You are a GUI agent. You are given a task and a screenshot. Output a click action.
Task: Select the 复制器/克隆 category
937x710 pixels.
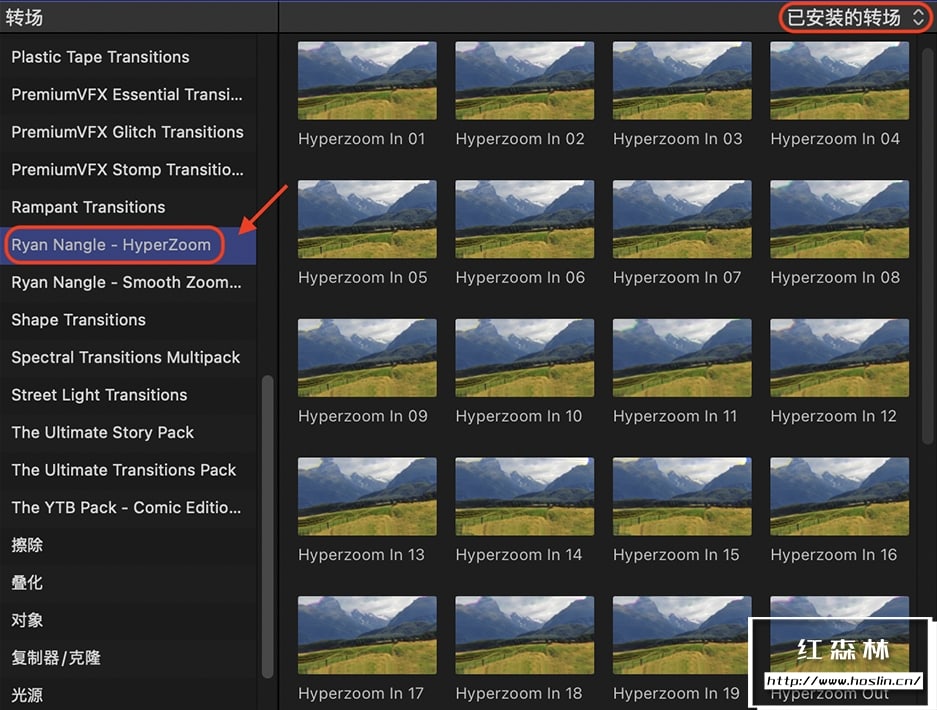[128, 658]
